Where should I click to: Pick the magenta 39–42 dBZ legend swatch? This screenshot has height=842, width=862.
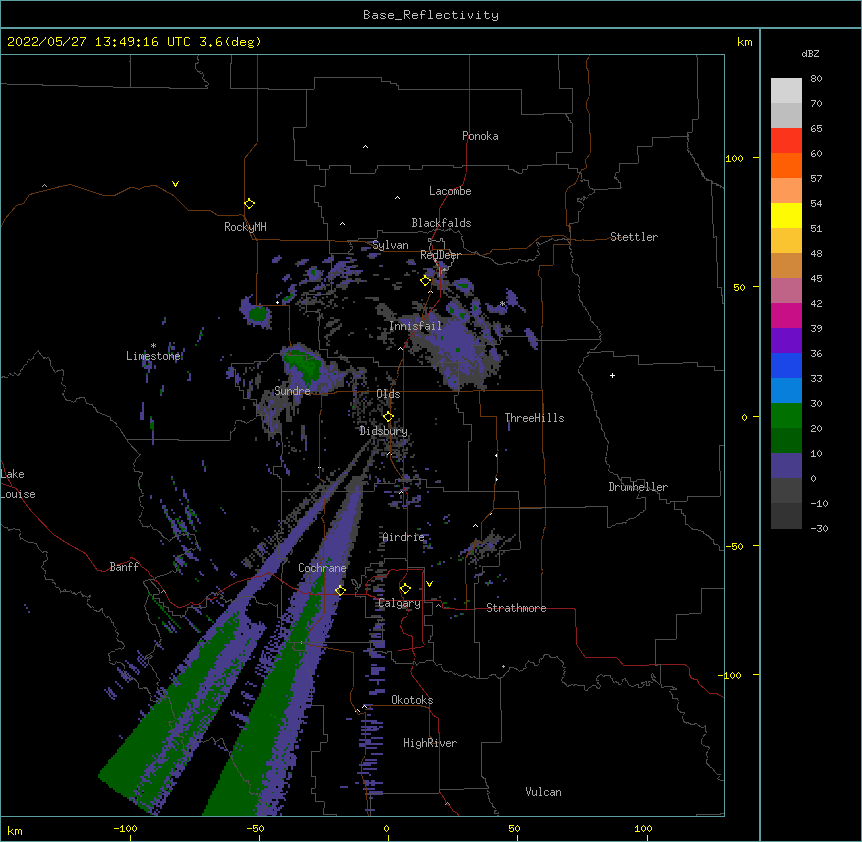tap(786, 315)
